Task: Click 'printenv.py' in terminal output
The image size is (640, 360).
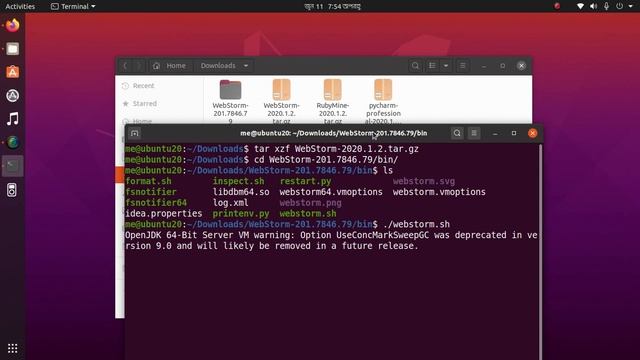Action: [x=241, y=213]
